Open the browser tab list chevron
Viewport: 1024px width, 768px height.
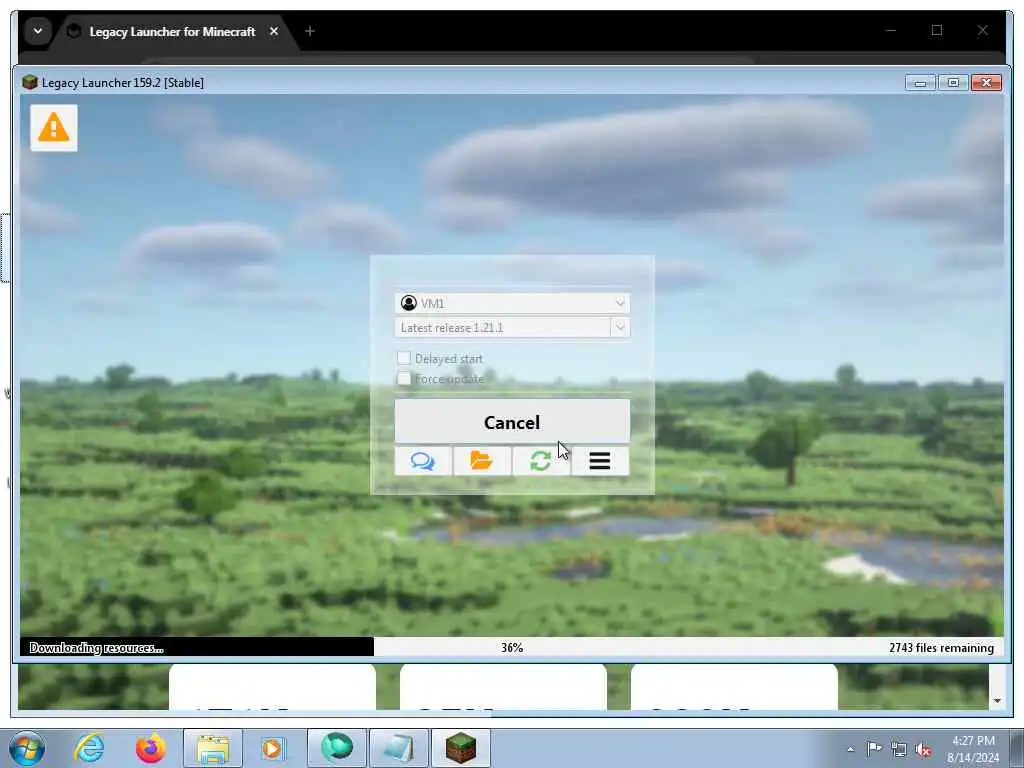(x=38, y=31)
